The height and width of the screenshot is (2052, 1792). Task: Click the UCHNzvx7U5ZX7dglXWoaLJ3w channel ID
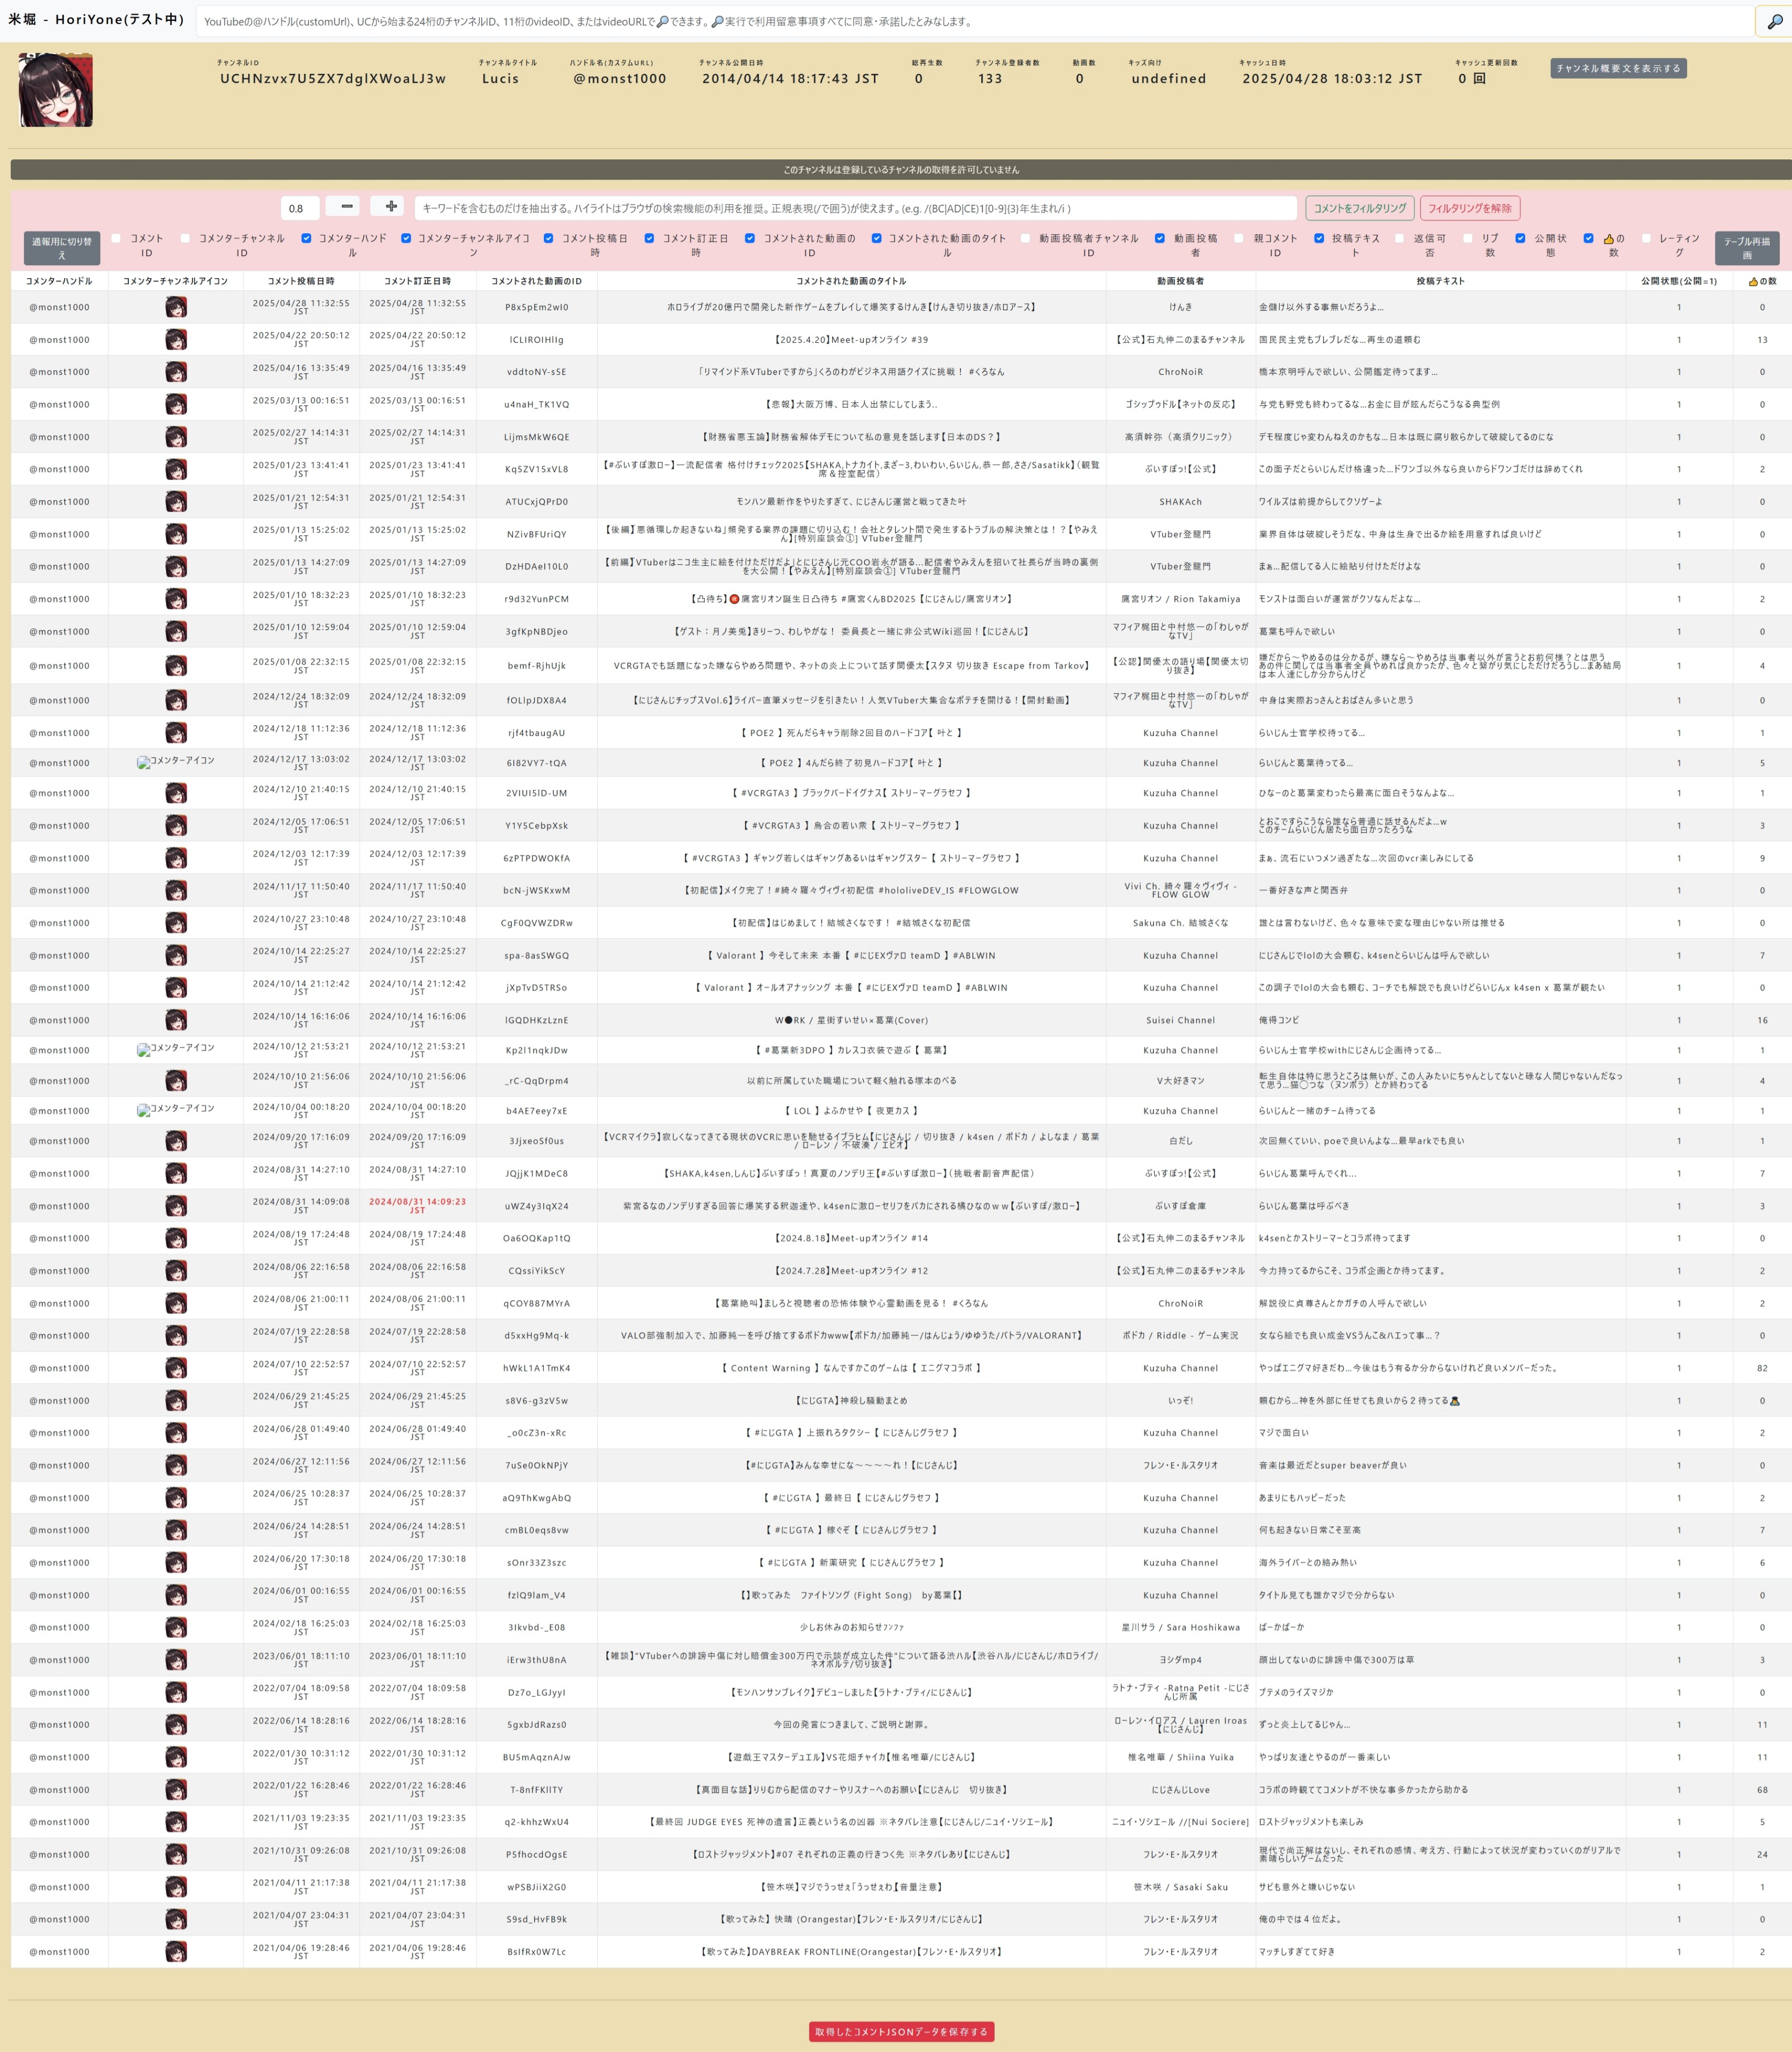click(x=333, y=78)
